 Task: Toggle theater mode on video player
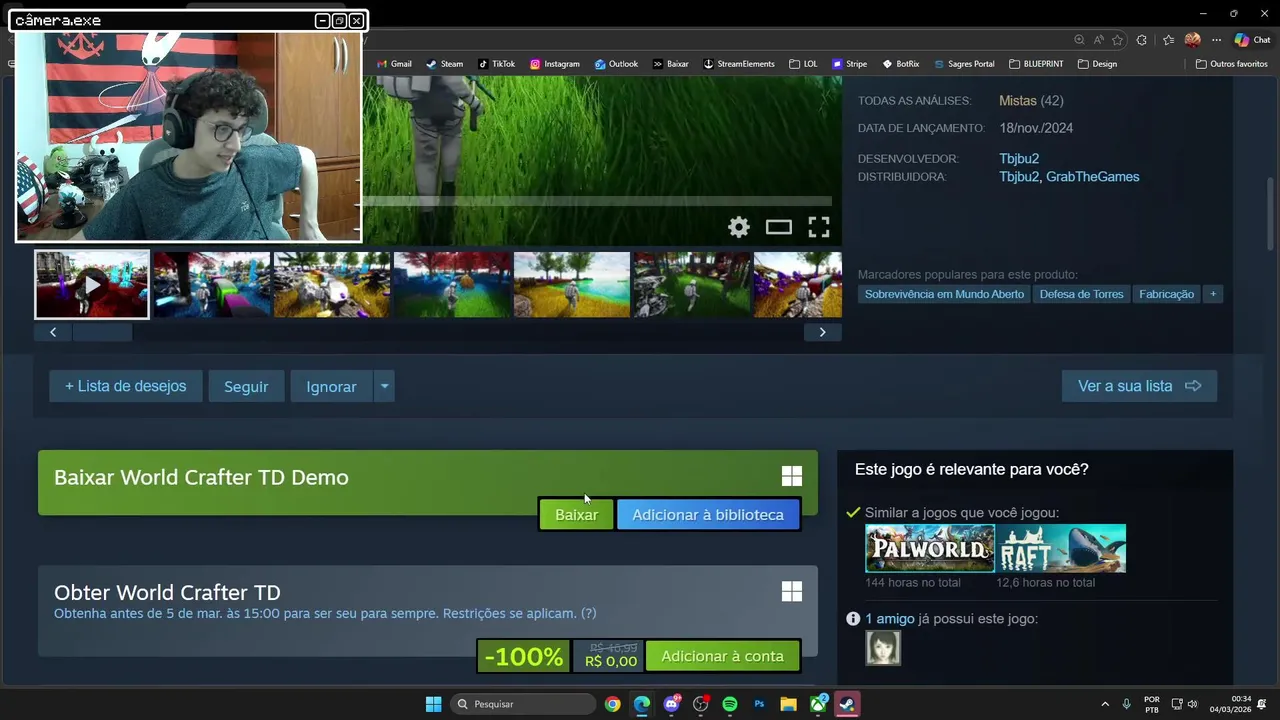click(778, 227)
